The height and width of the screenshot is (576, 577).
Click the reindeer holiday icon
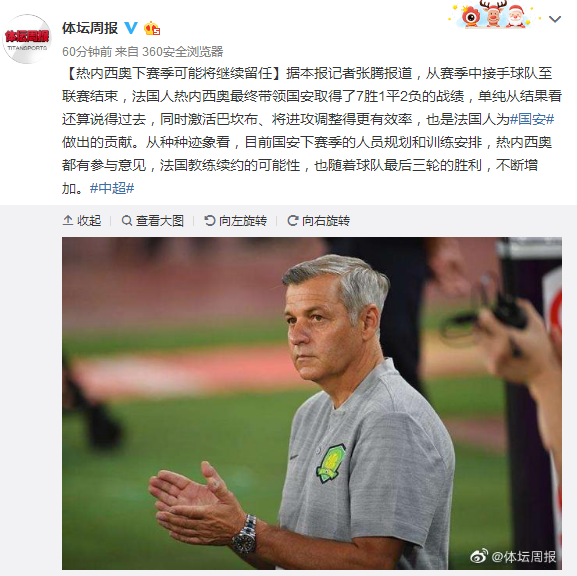coord(493,14)
